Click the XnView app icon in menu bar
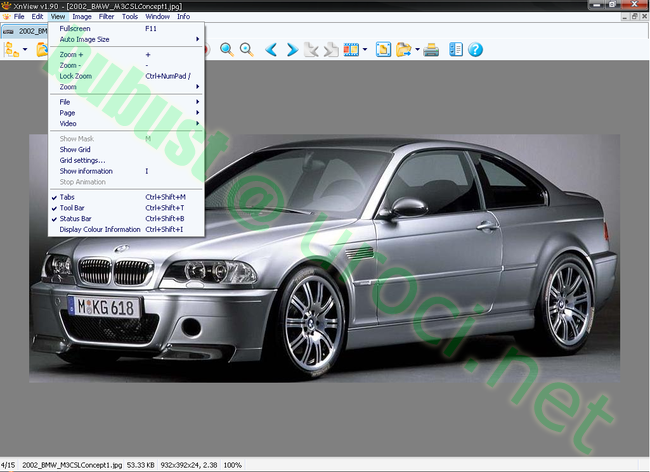Screen dimensions: 650x472 6,17
